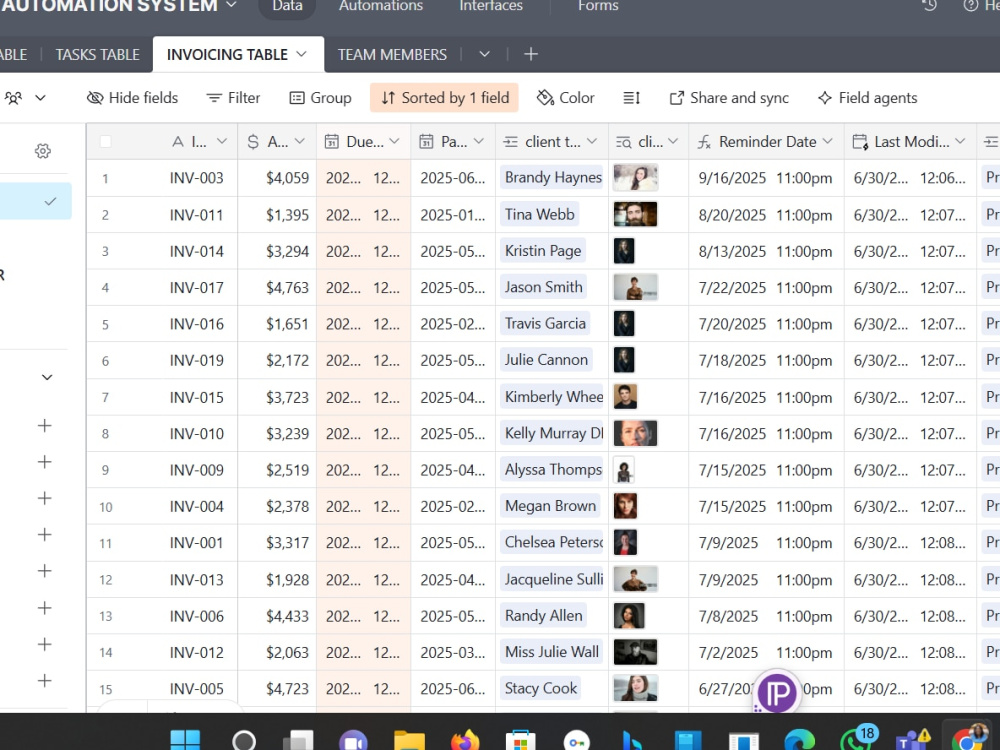Image resolution: width=1000 pixels, height=750 pixels.
Task: Open Task View from the taskbar
Action: pyautogui.click(x=298, y=740)
